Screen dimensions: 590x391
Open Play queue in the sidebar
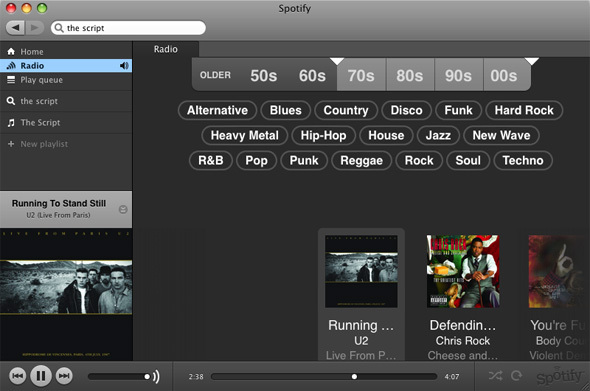(66, 80)
